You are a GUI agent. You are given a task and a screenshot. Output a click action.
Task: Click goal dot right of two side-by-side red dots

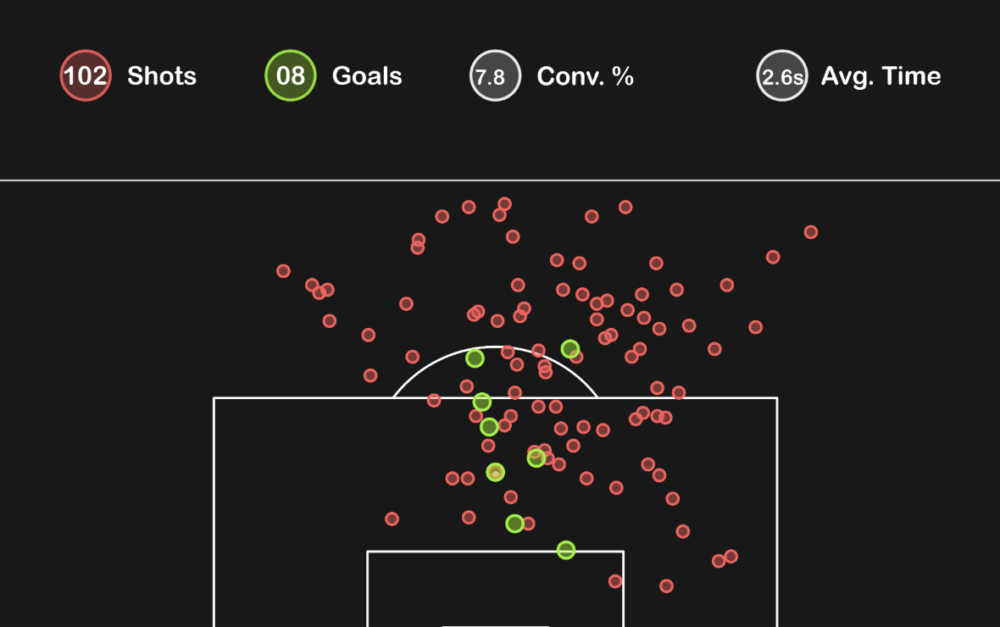(x=496, y=472)
